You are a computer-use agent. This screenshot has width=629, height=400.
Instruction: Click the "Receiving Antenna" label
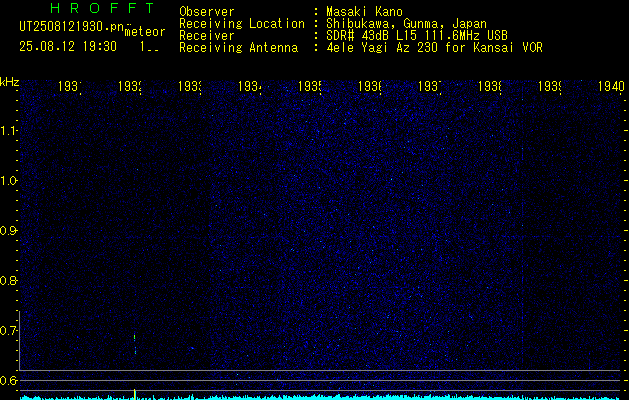point(239,48)
